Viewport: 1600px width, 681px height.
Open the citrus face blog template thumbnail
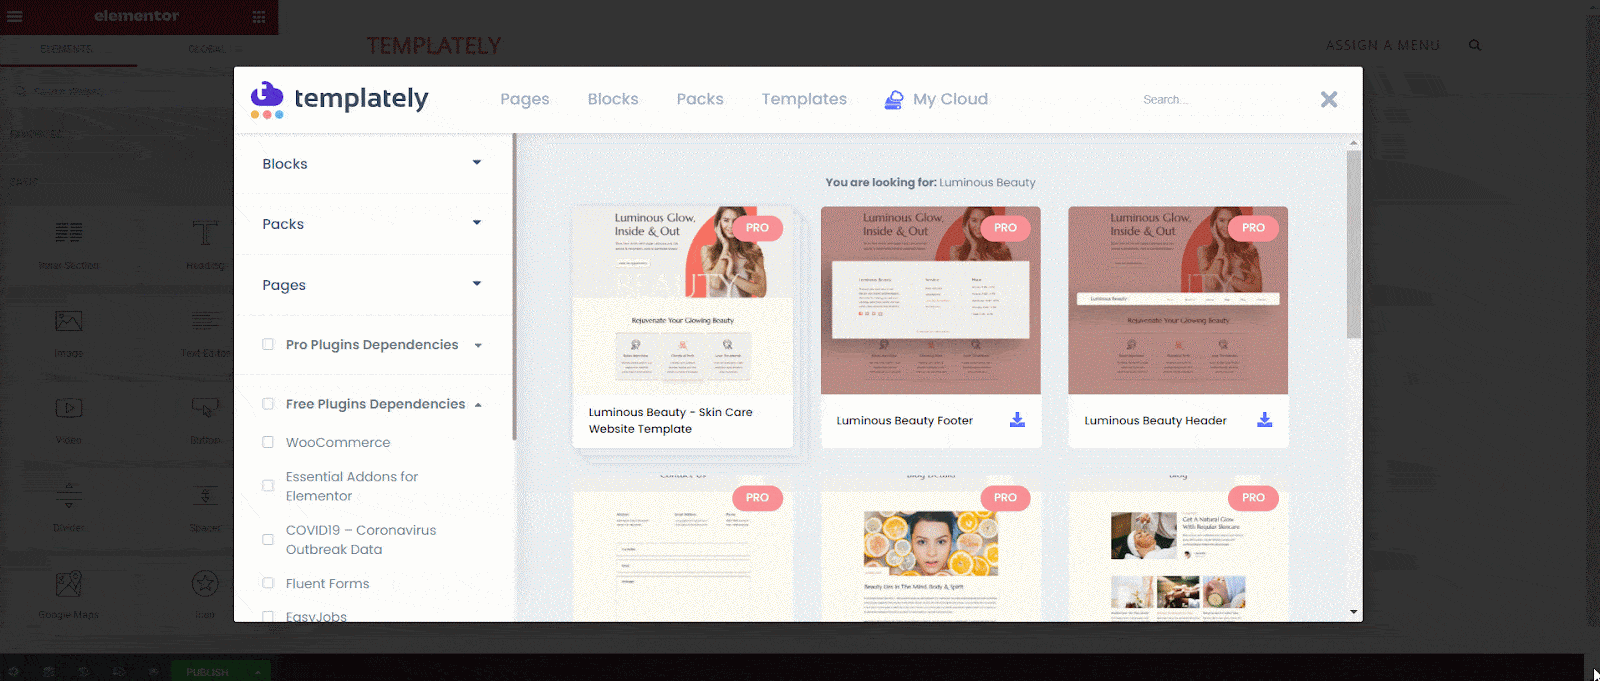tap(931, 549)
